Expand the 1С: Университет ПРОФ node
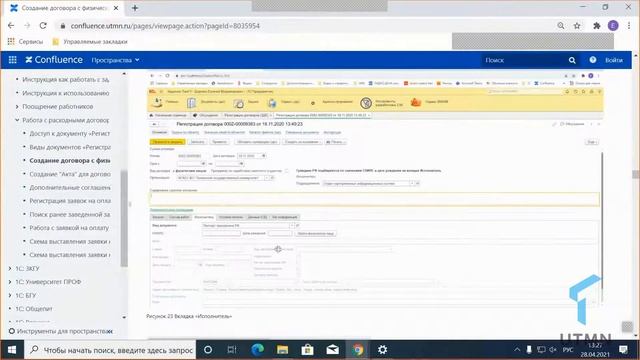The image size is (640, 360). point(10,282)
